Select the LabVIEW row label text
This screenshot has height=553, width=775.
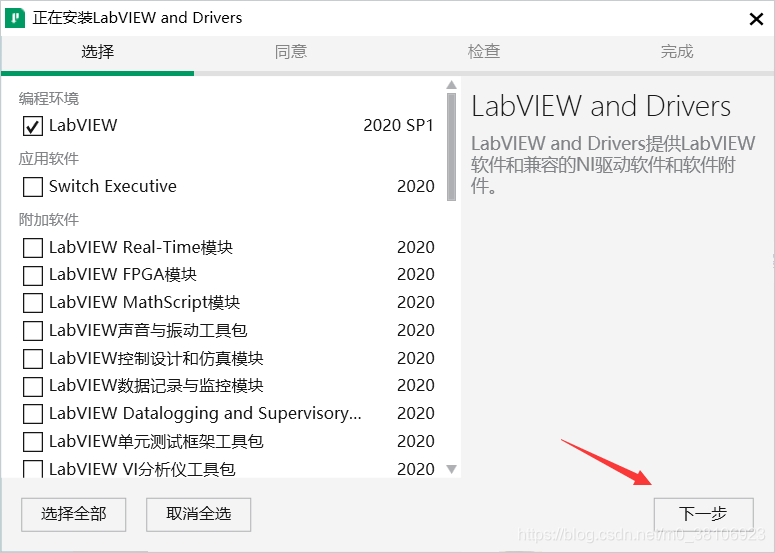(x=83, y=126)
